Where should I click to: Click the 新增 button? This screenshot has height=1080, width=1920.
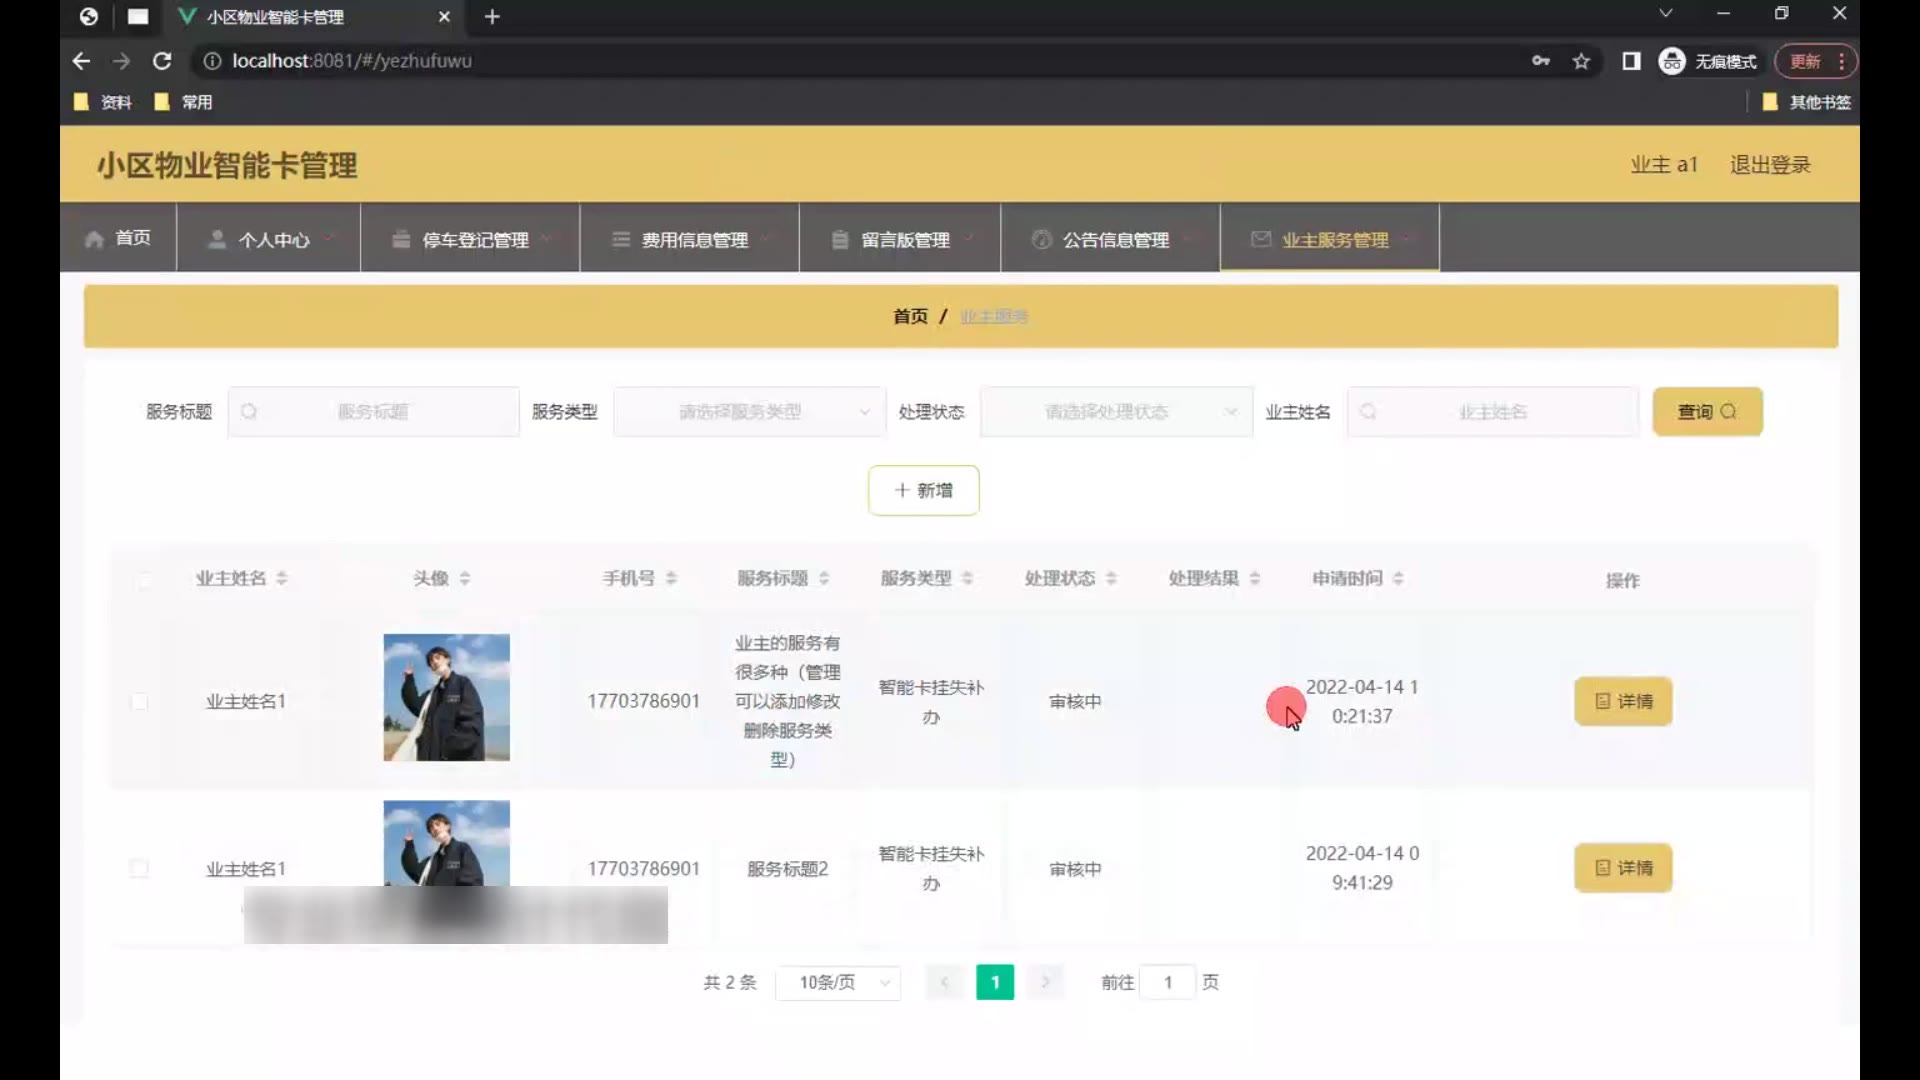[923, 490]
